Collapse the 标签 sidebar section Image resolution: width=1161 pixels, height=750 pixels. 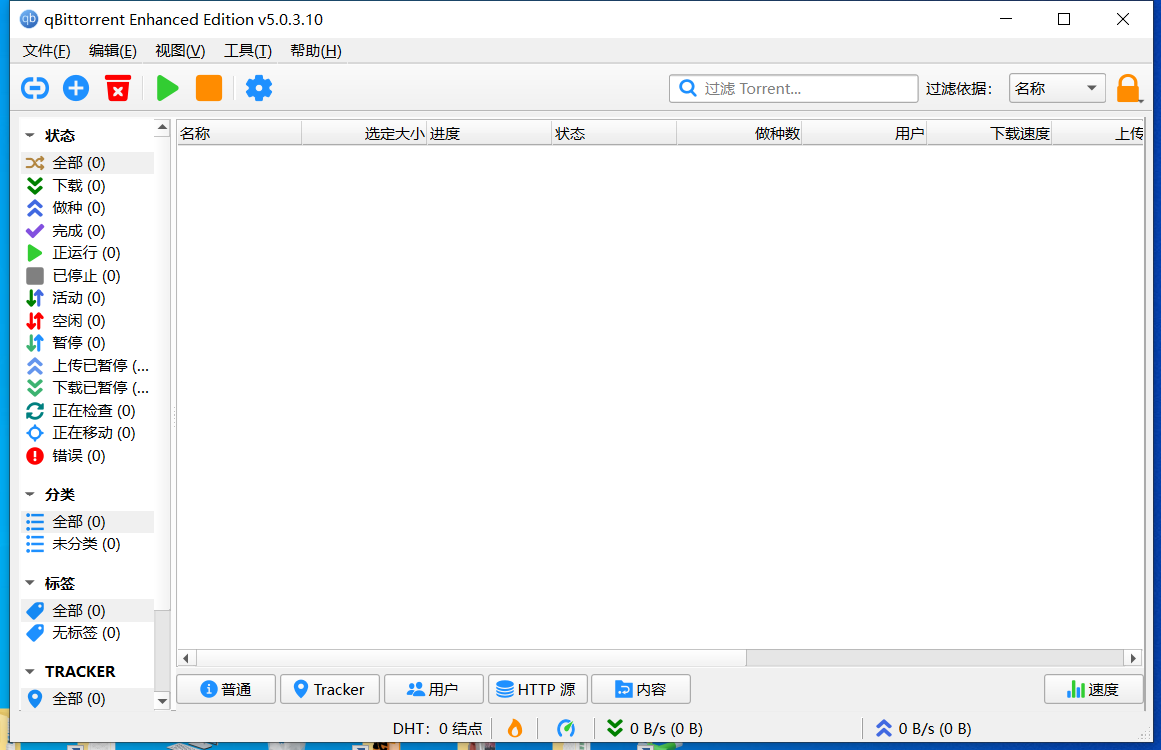(x=30, y=583)
